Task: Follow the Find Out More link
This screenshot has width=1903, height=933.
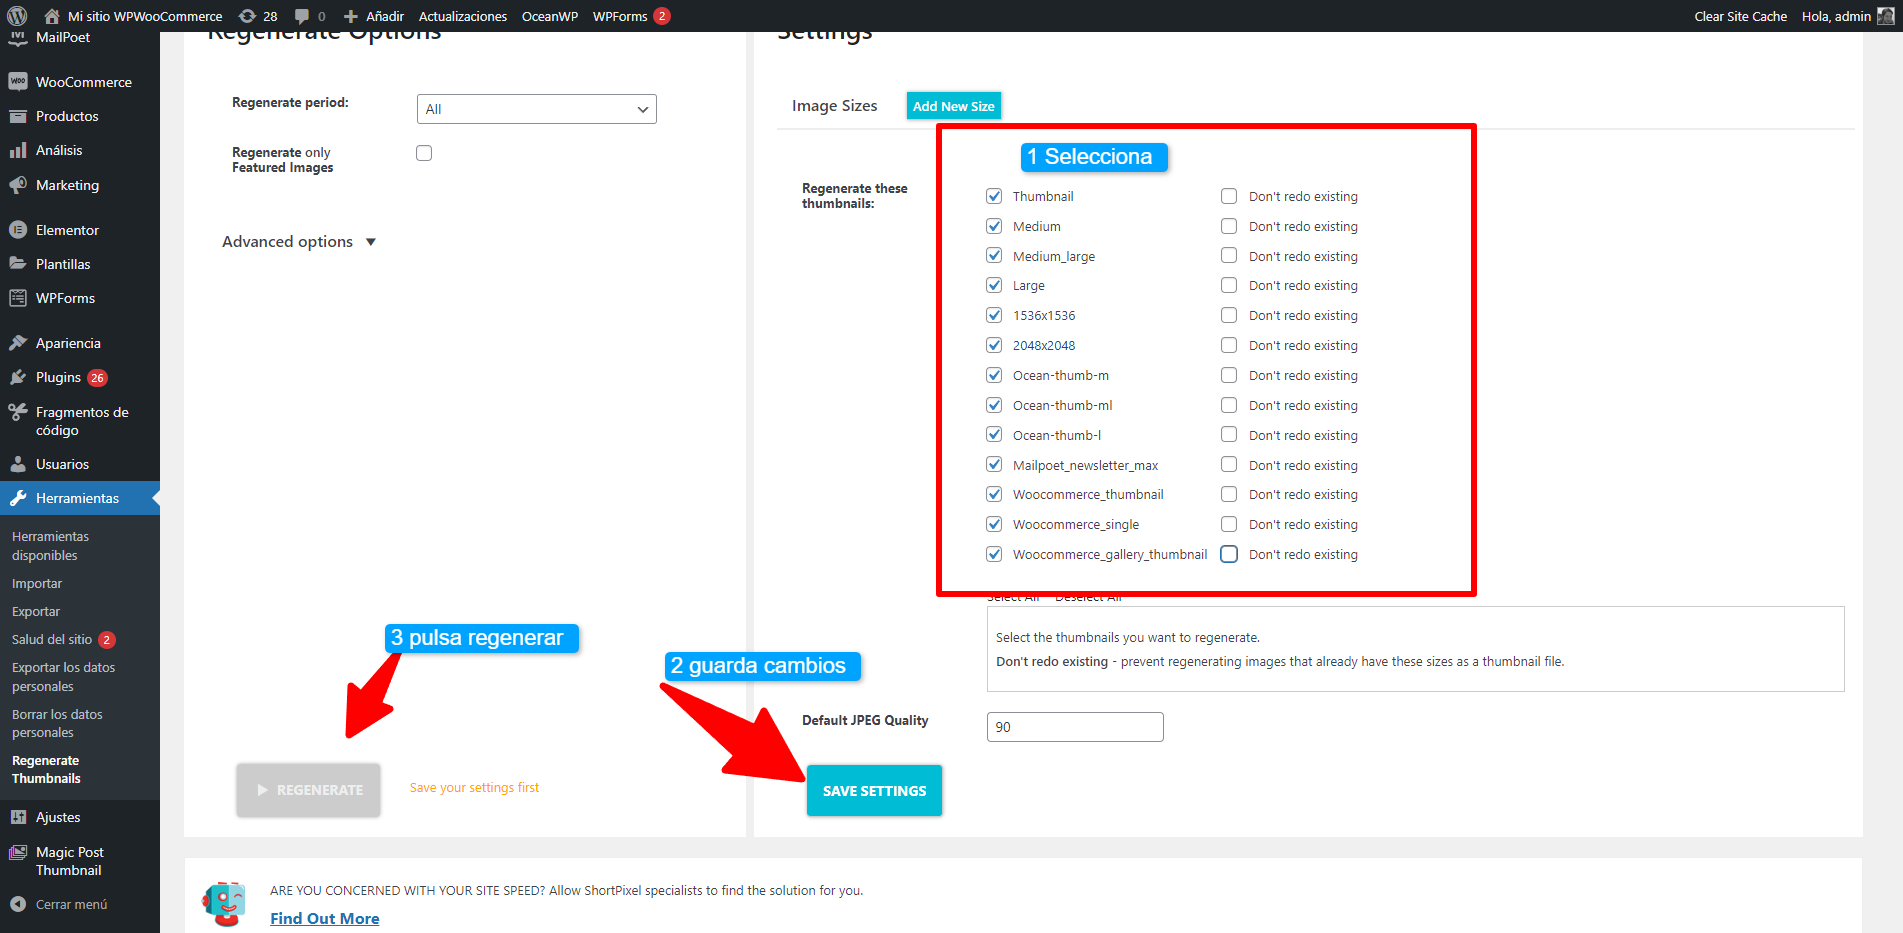Action: pos(325,919)
